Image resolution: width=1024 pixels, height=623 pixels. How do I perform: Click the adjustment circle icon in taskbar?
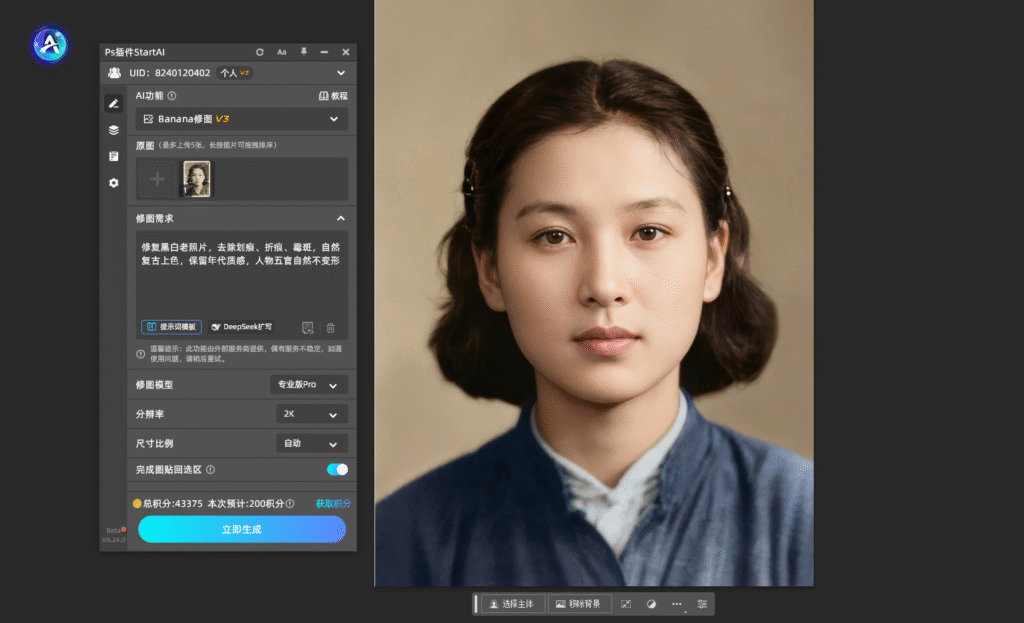pyautogui.click(x=651, y=604)
